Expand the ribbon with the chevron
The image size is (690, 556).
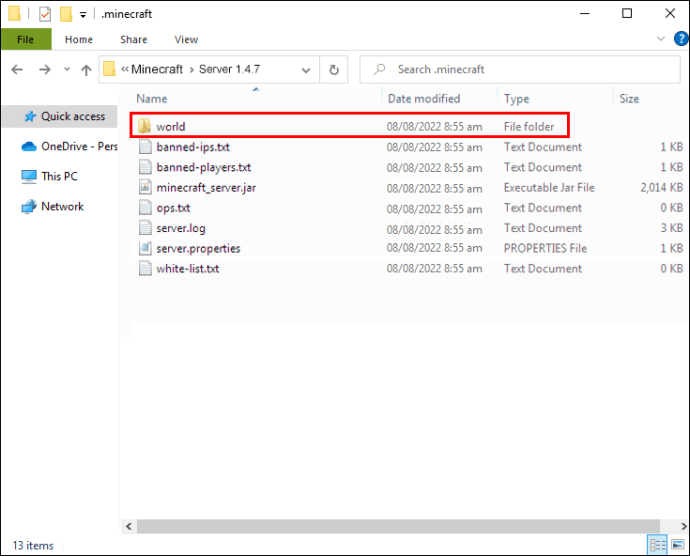pos(661,39)
